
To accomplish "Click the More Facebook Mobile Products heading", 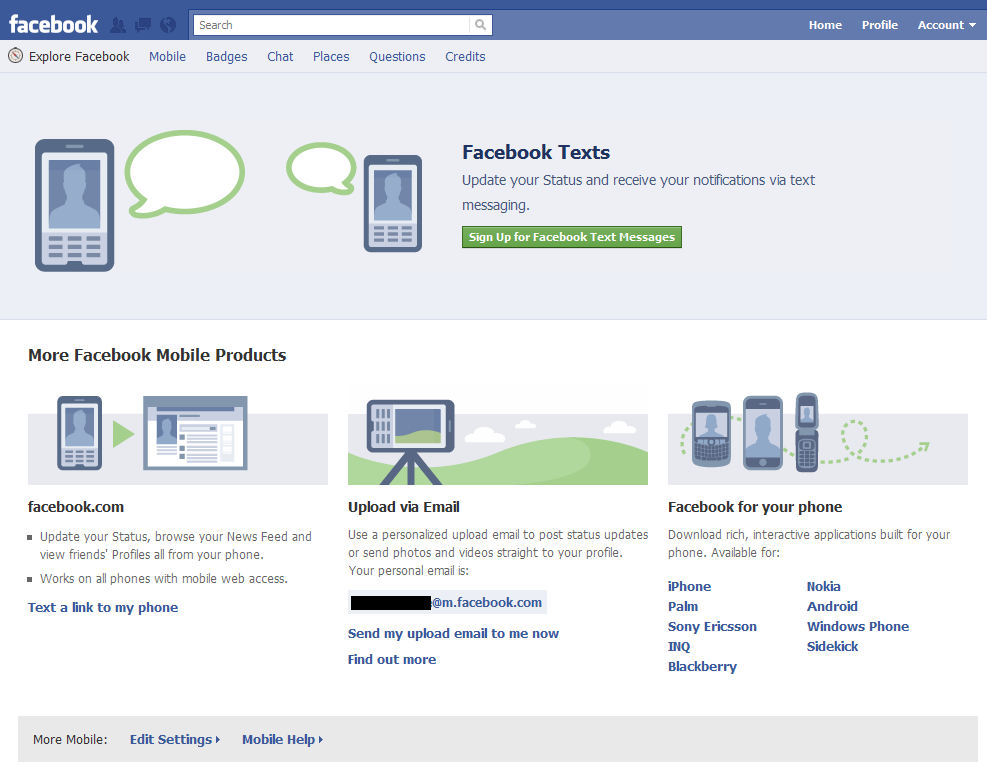I will [157, 355].
